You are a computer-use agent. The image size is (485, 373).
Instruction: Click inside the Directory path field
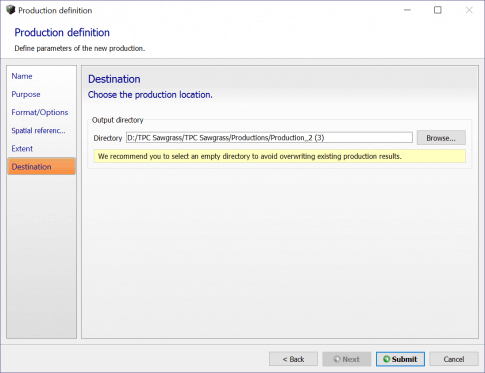click(269, 138)
